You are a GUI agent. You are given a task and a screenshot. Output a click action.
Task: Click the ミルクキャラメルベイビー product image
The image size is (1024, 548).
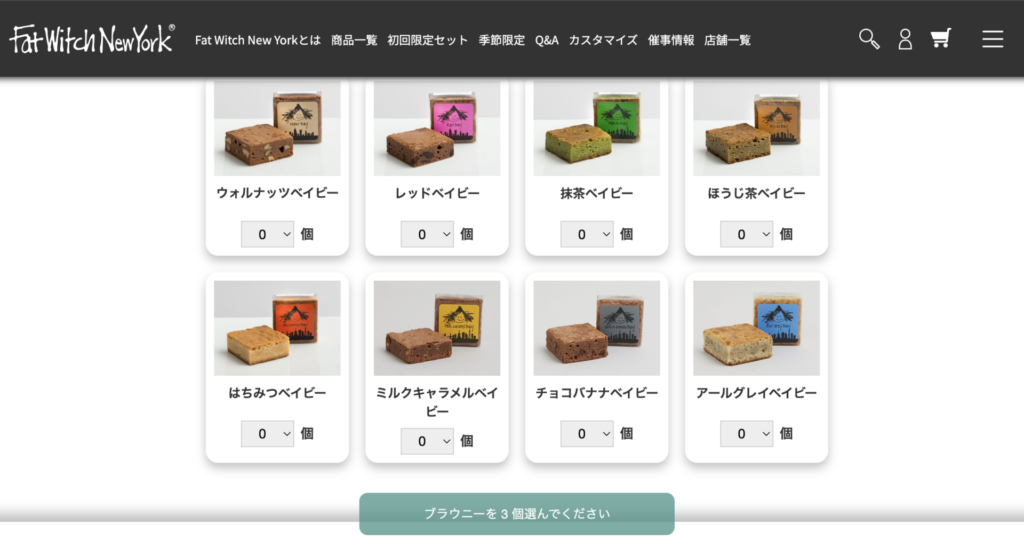[x=437, y=328]
